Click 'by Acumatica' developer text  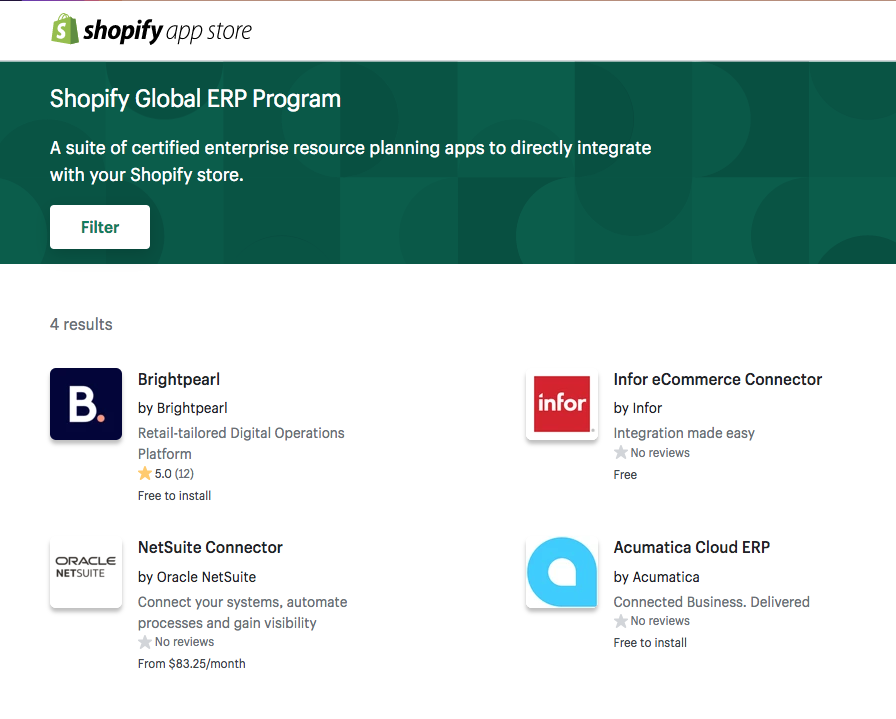click(x=657, y=577)
